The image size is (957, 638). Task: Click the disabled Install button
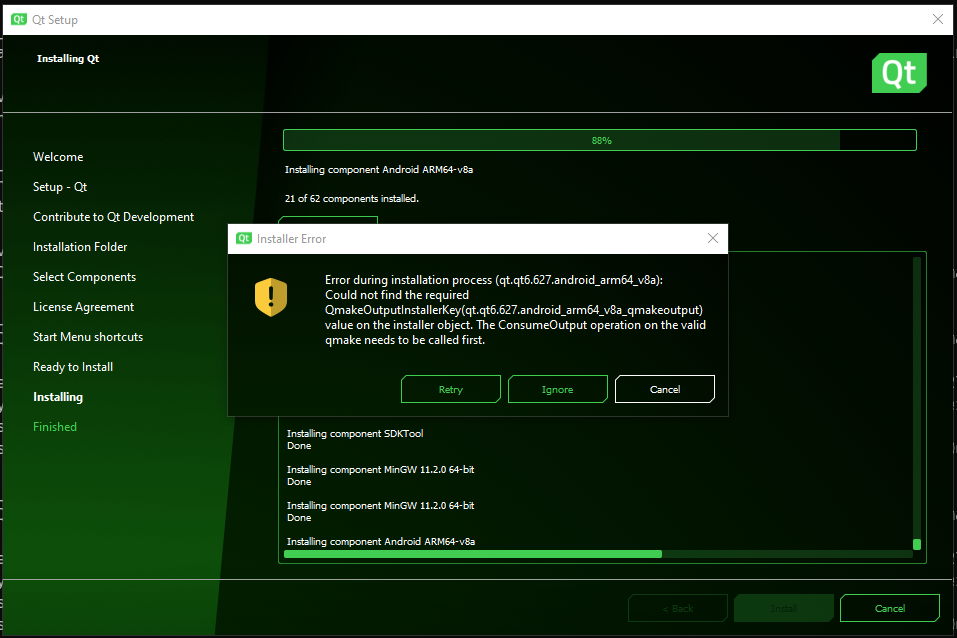(x=784, y=608)
